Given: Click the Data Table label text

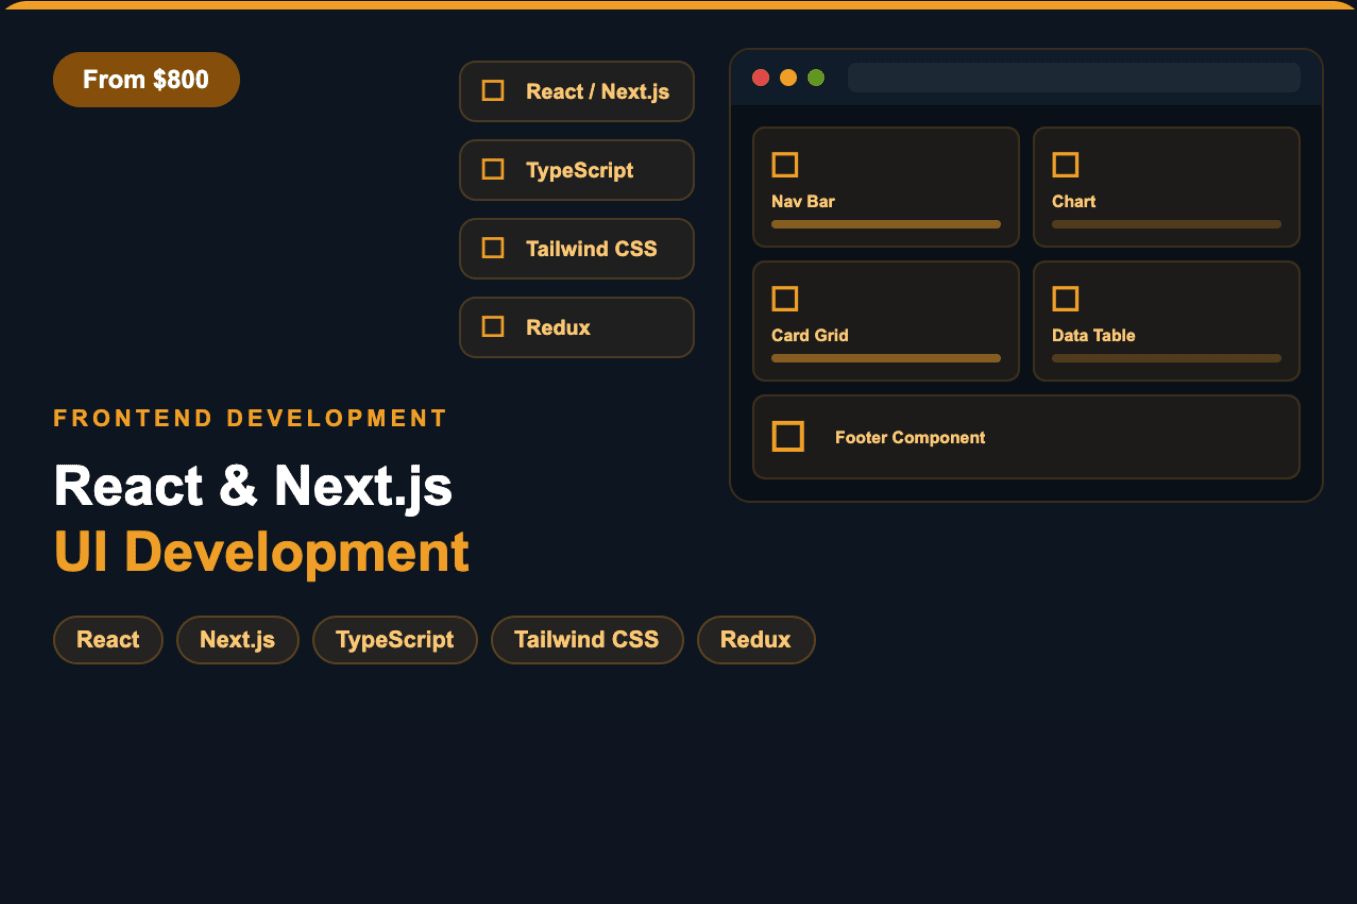Looking at the screenshot, I should coord(1094,335).
